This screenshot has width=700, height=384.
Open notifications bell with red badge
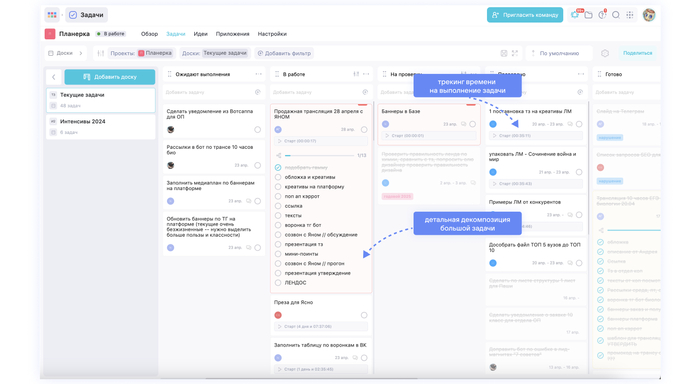tap(575, 15)
